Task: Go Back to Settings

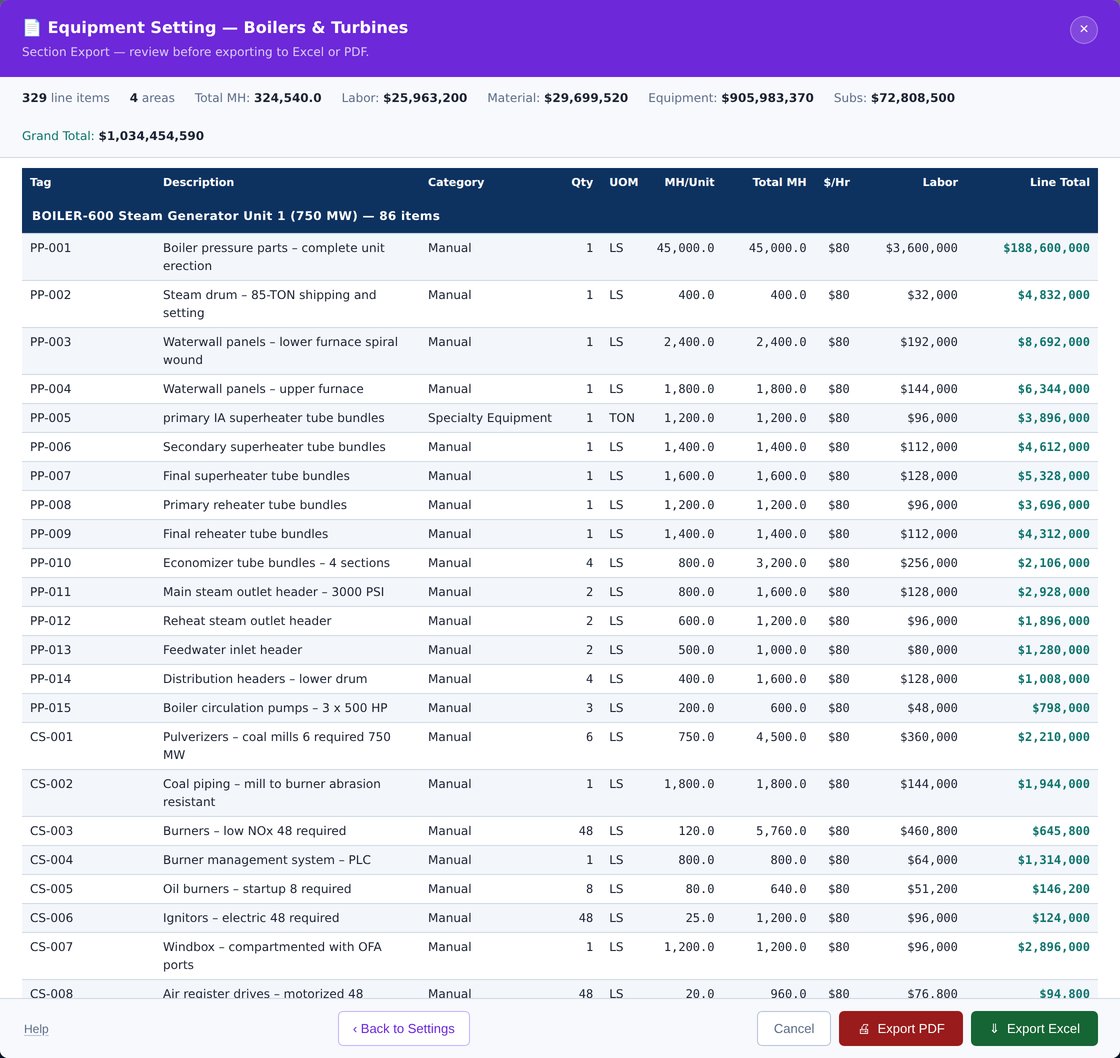Action: coord(404,1028)
